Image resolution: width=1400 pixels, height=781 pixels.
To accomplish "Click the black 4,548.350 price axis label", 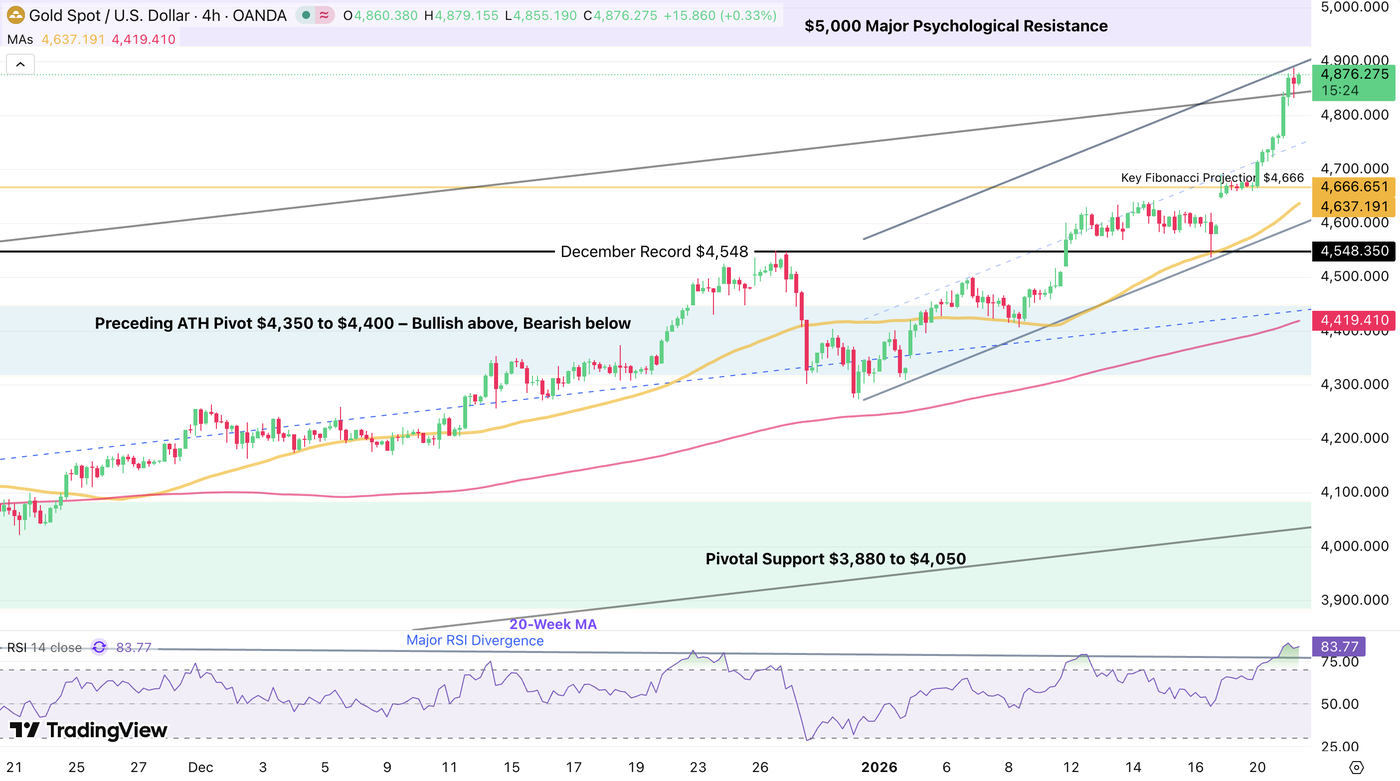I will coord(1354,251).
